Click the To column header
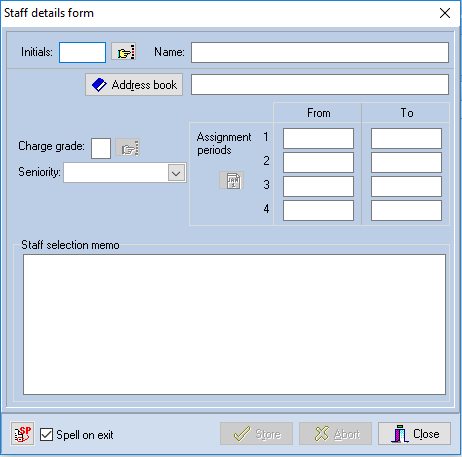 407,113
